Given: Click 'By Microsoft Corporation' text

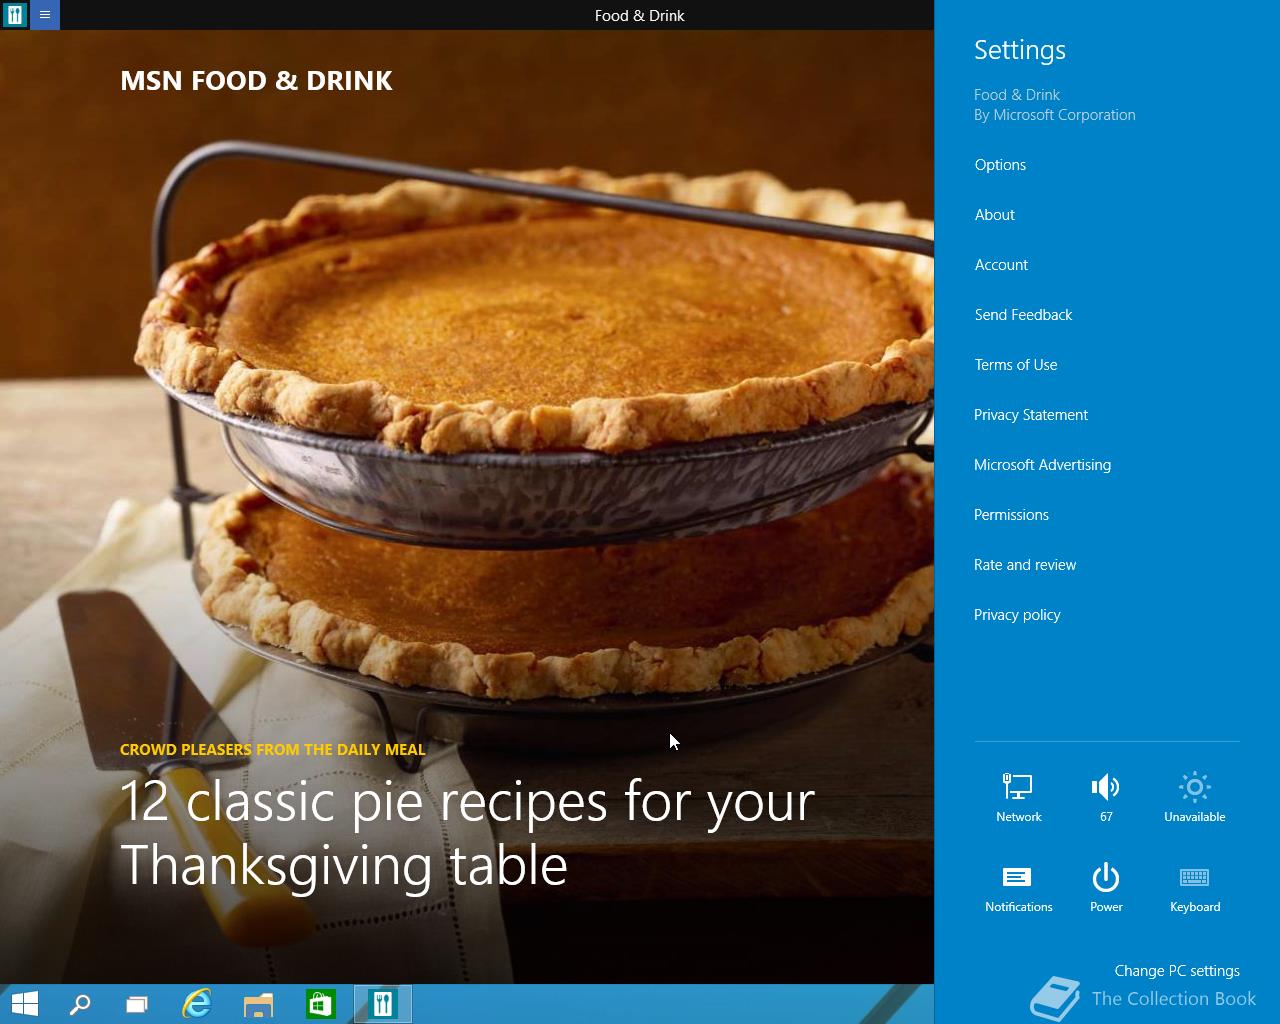Looking at the screenshot, I should point(1055,115).
